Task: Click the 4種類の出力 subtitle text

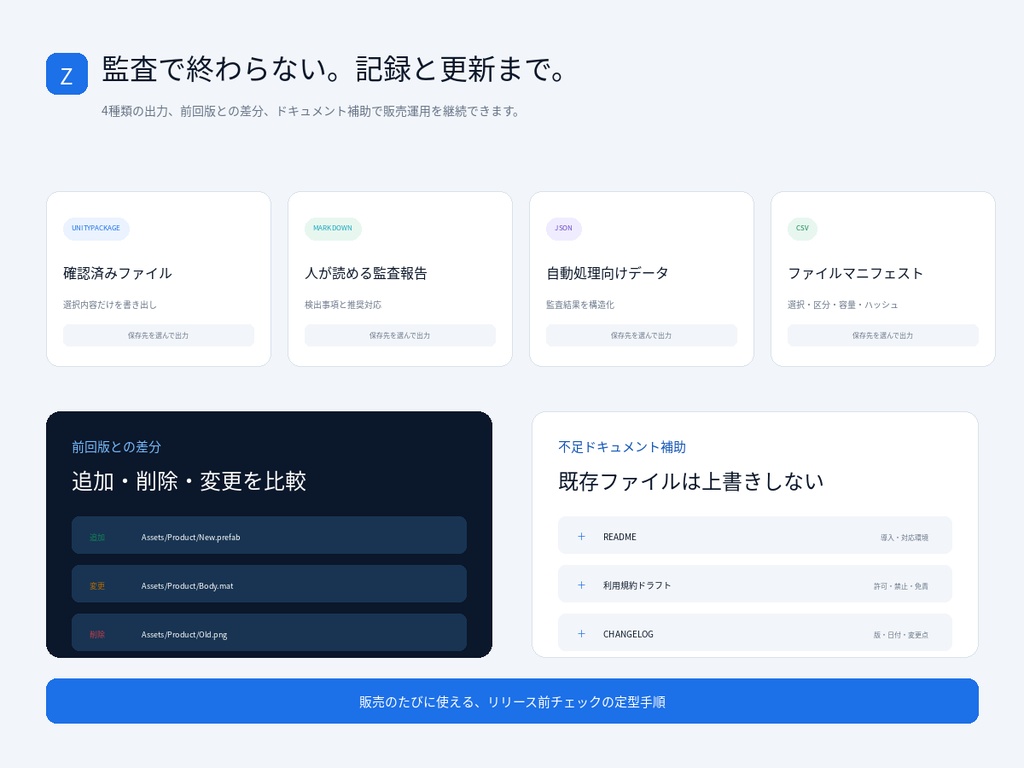Action: (x=310, y=111)
